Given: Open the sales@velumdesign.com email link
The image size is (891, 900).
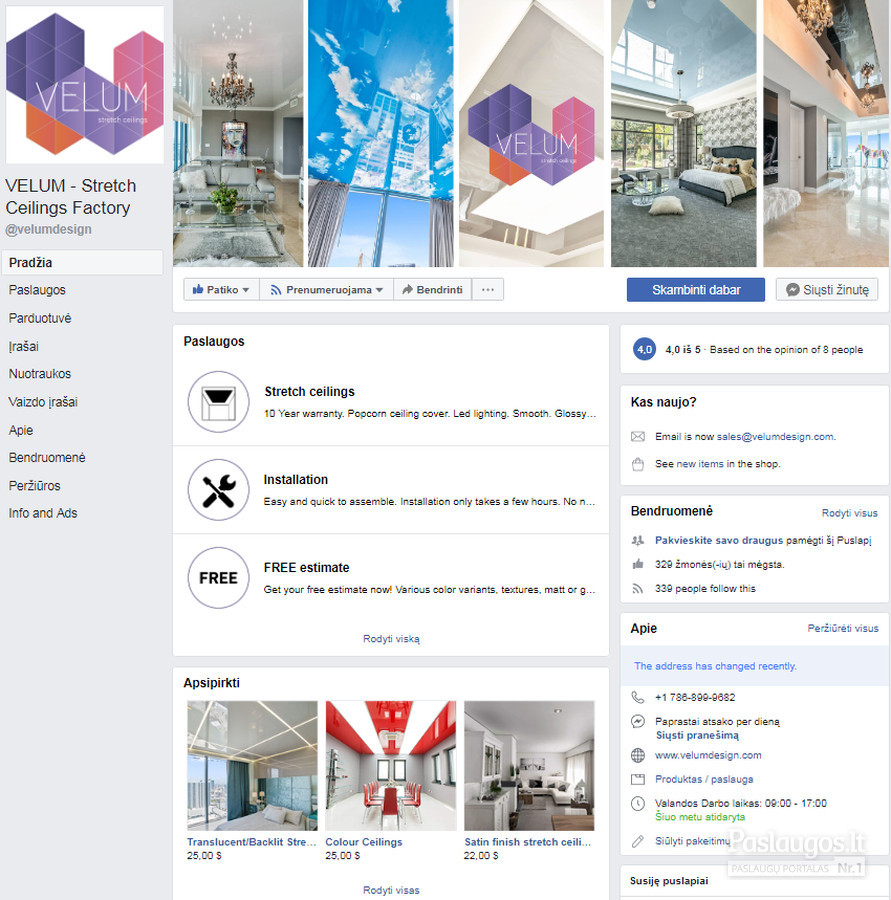Looking at the screenshot, I should 775,437.
